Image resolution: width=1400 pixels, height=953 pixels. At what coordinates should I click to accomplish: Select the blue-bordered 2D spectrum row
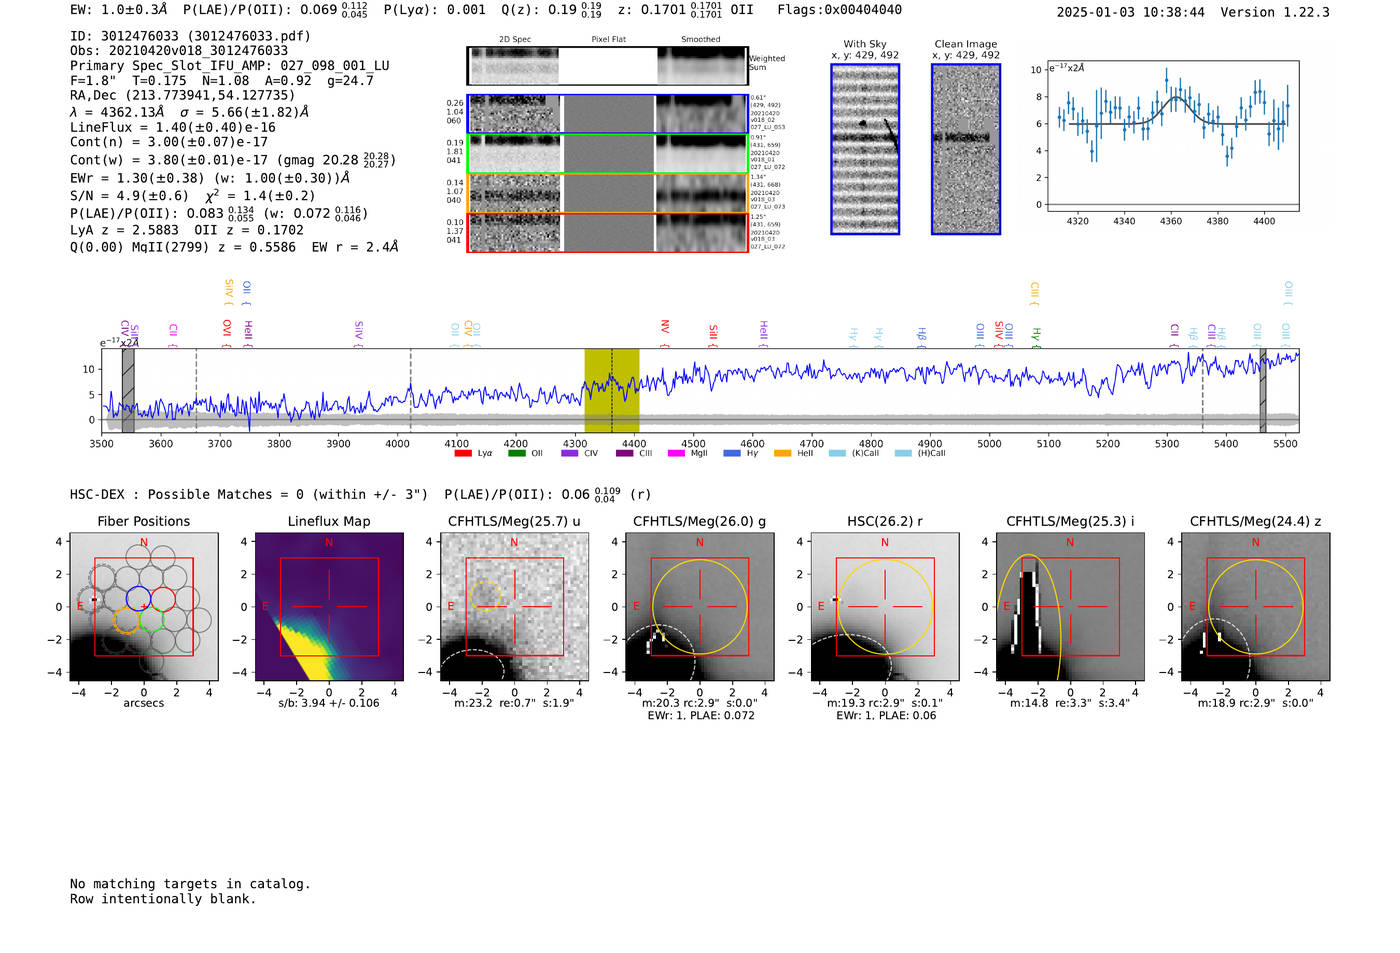pos(607,114)
